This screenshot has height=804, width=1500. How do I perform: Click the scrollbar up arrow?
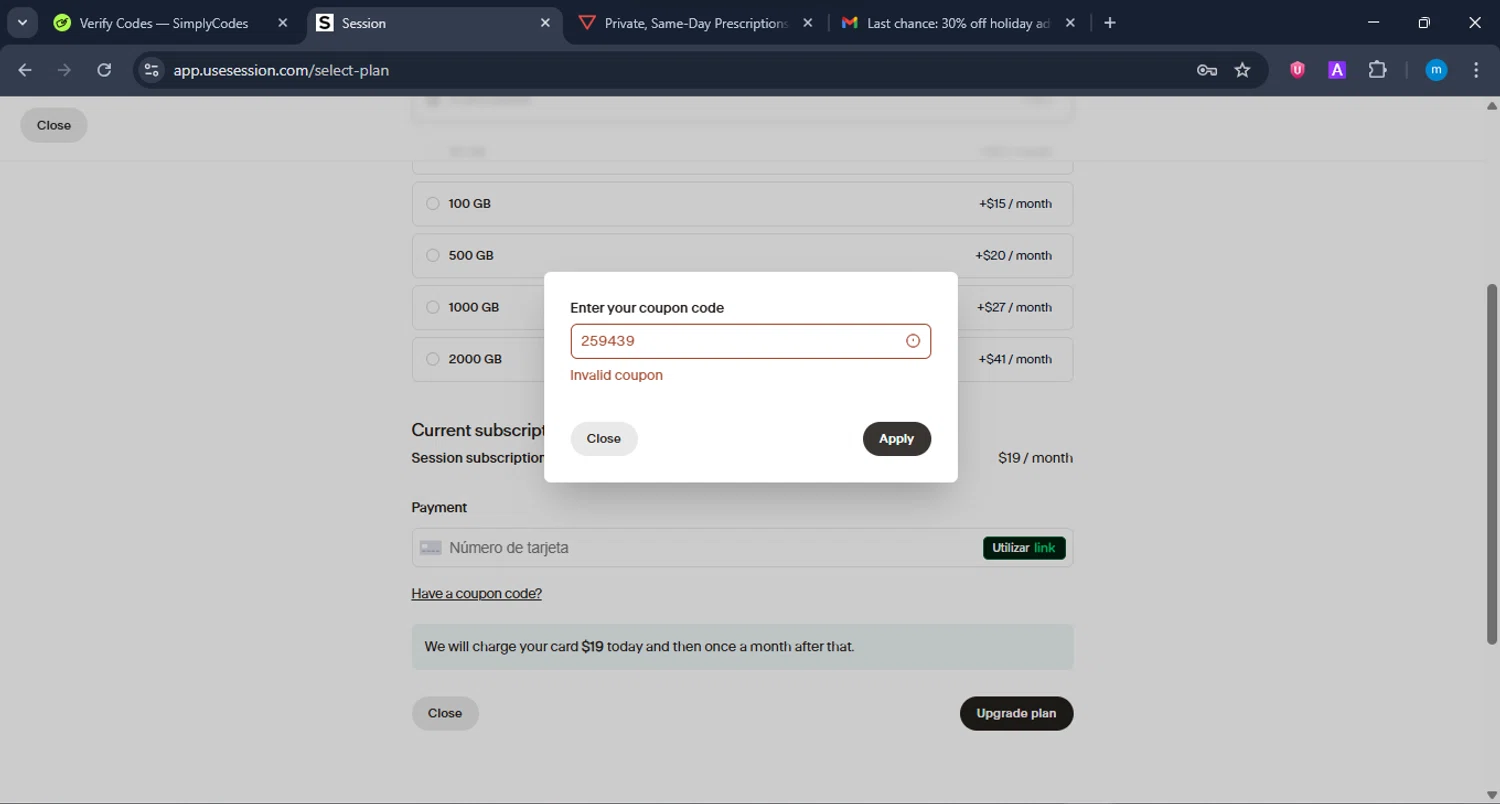pyautogui.click(x=1491, y=105)
